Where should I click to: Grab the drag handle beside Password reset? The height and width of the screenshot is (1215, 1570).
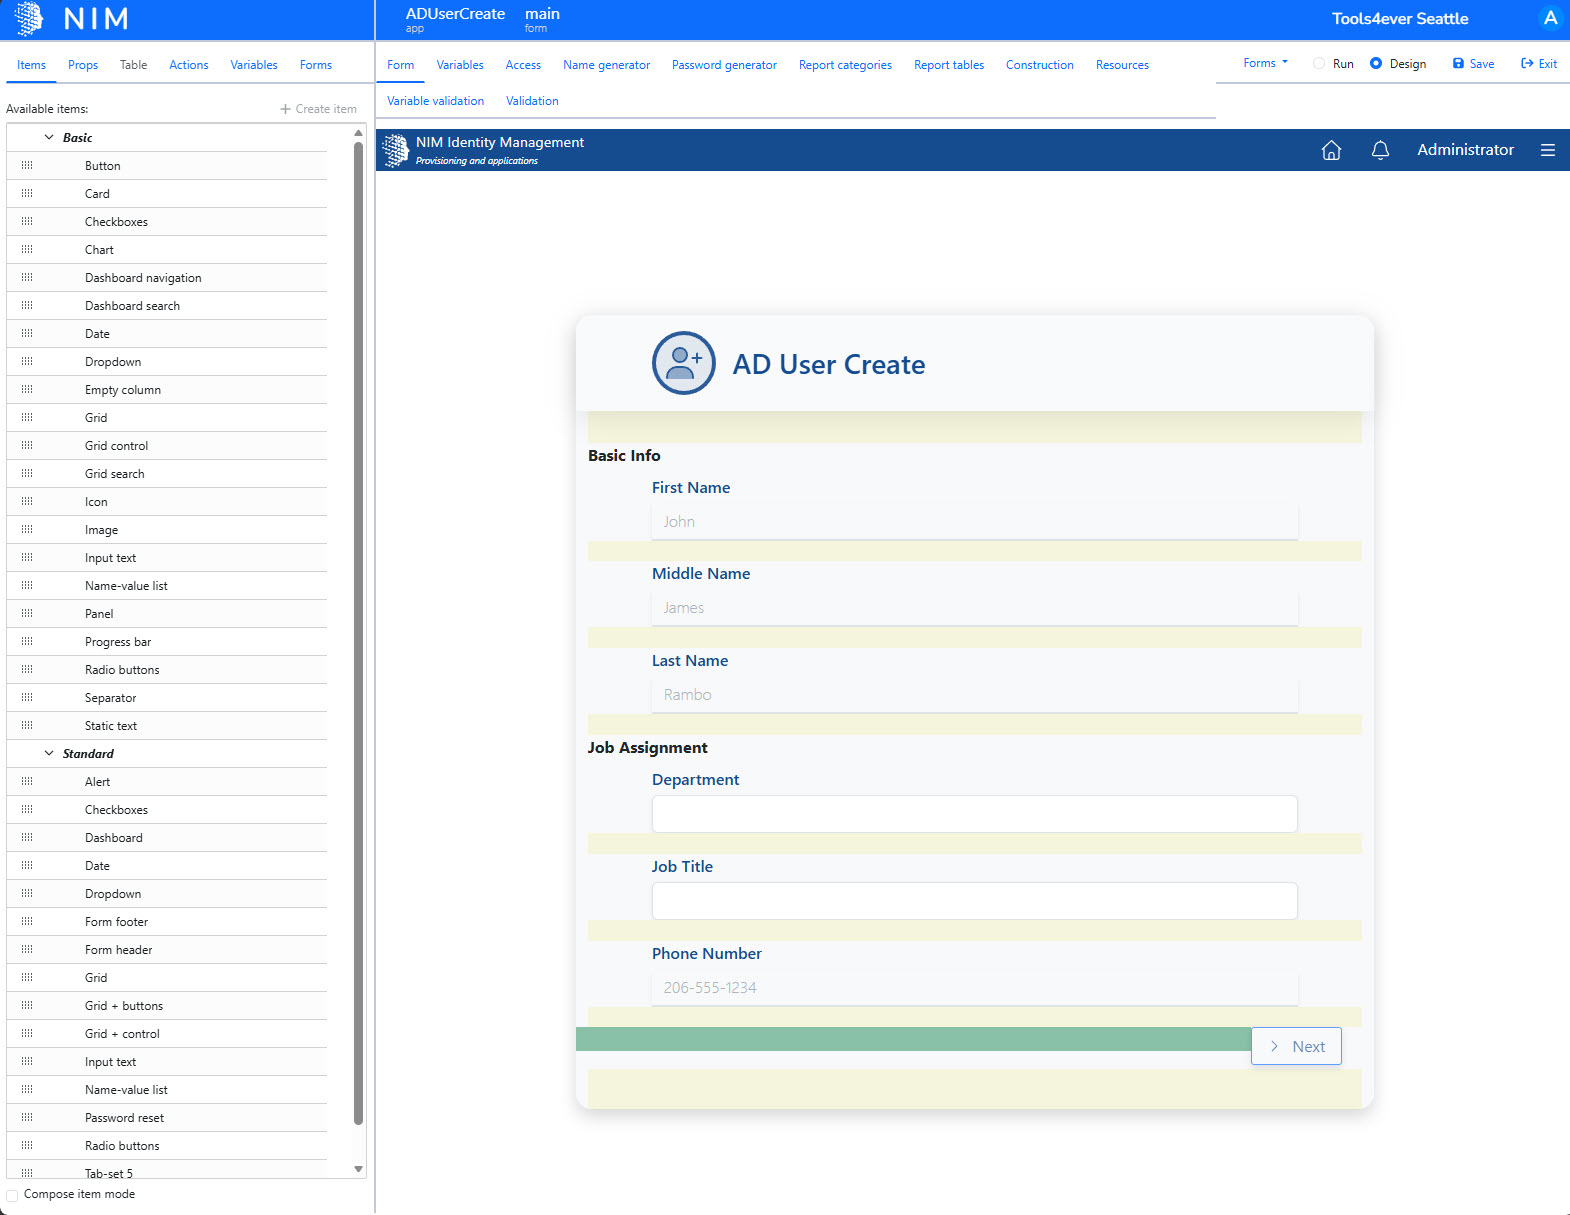27,1117
